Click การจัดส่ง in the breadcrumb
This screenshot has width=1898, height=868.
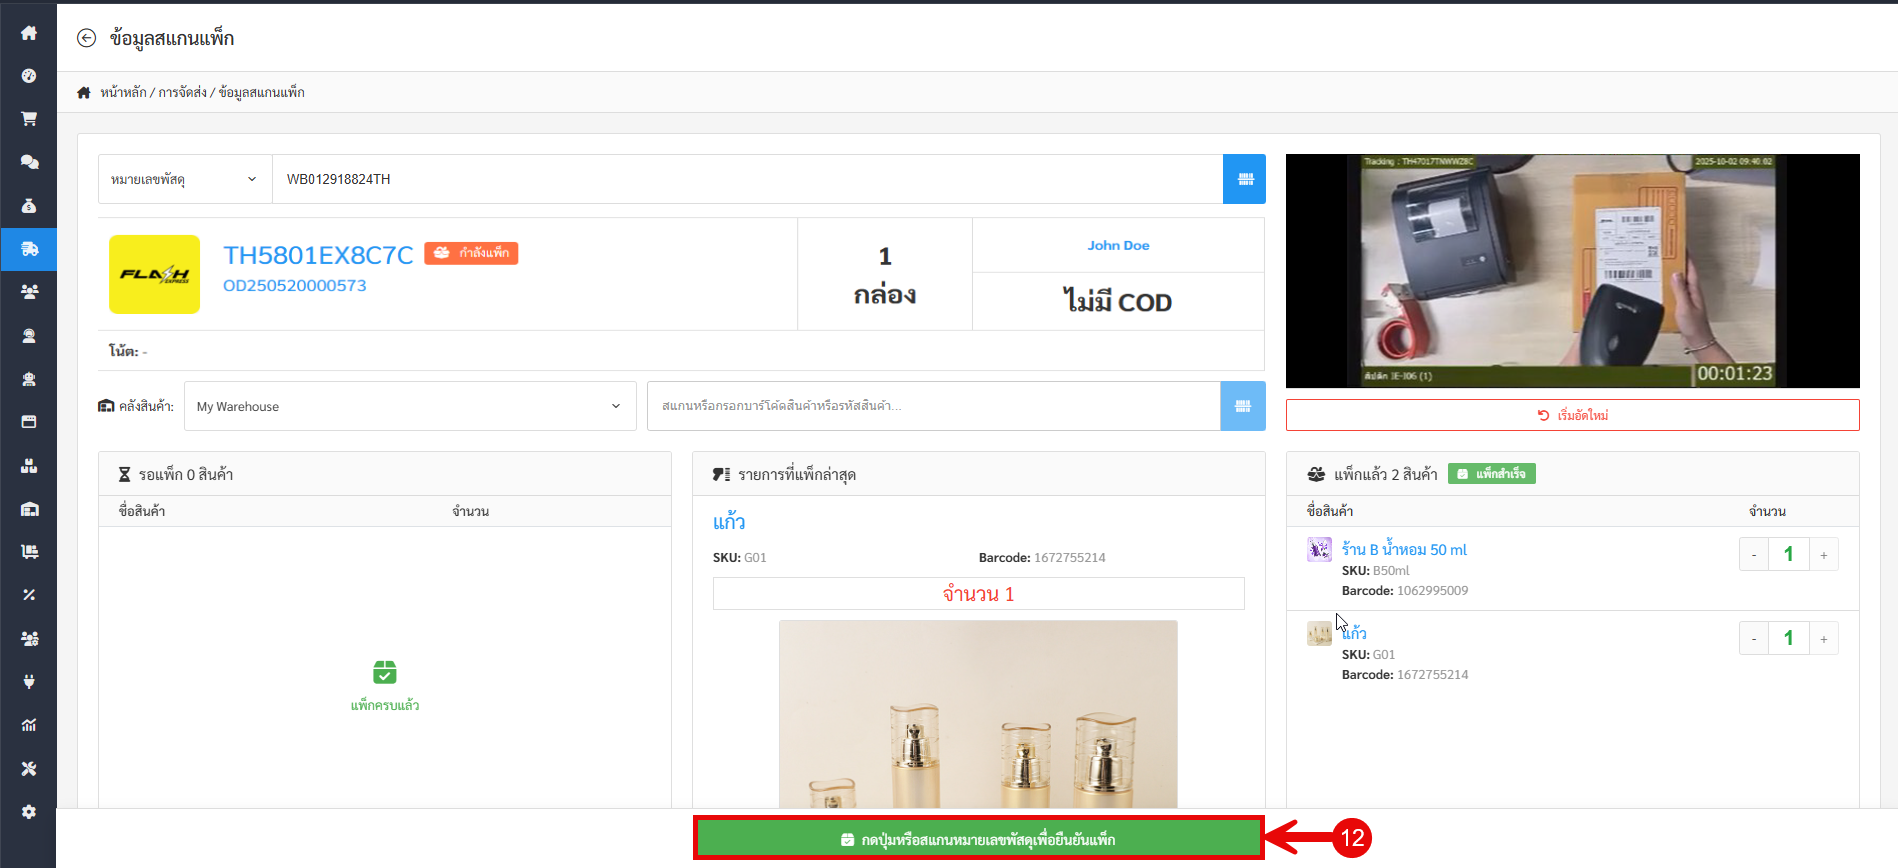pyautogui.click(x=182, y=92)
